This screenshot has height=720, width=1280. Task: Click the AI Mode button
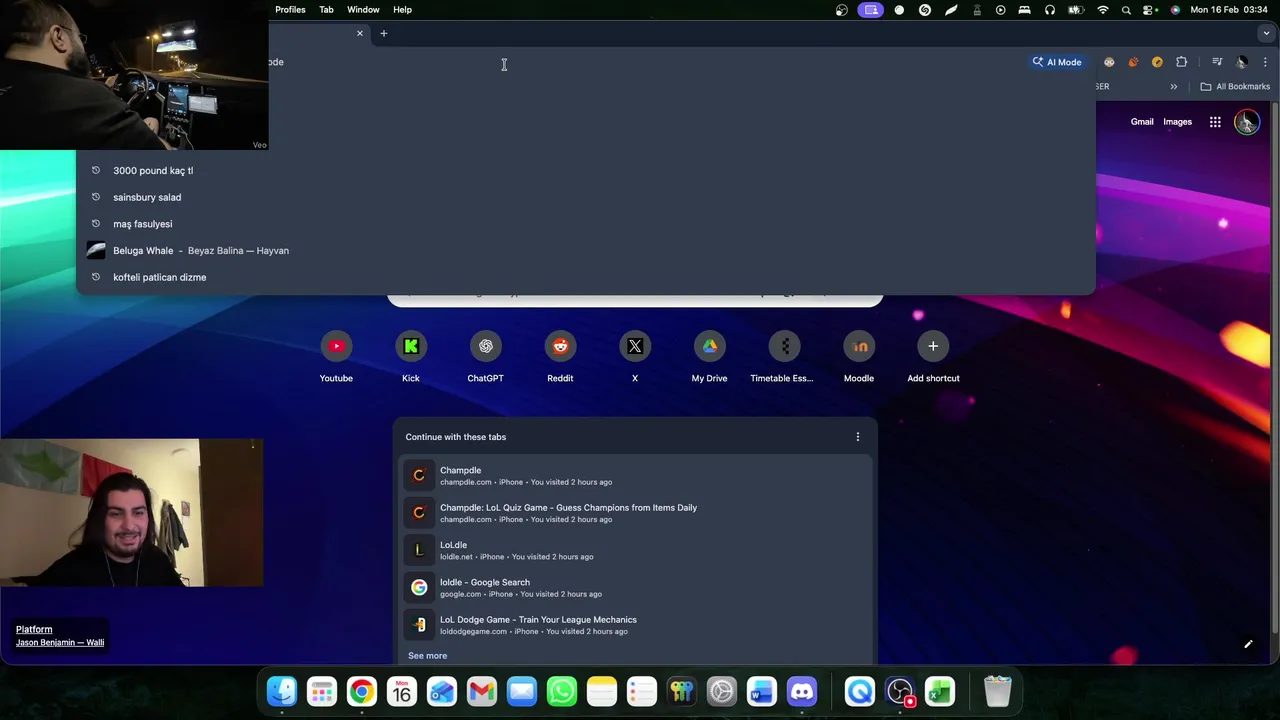1057,62
